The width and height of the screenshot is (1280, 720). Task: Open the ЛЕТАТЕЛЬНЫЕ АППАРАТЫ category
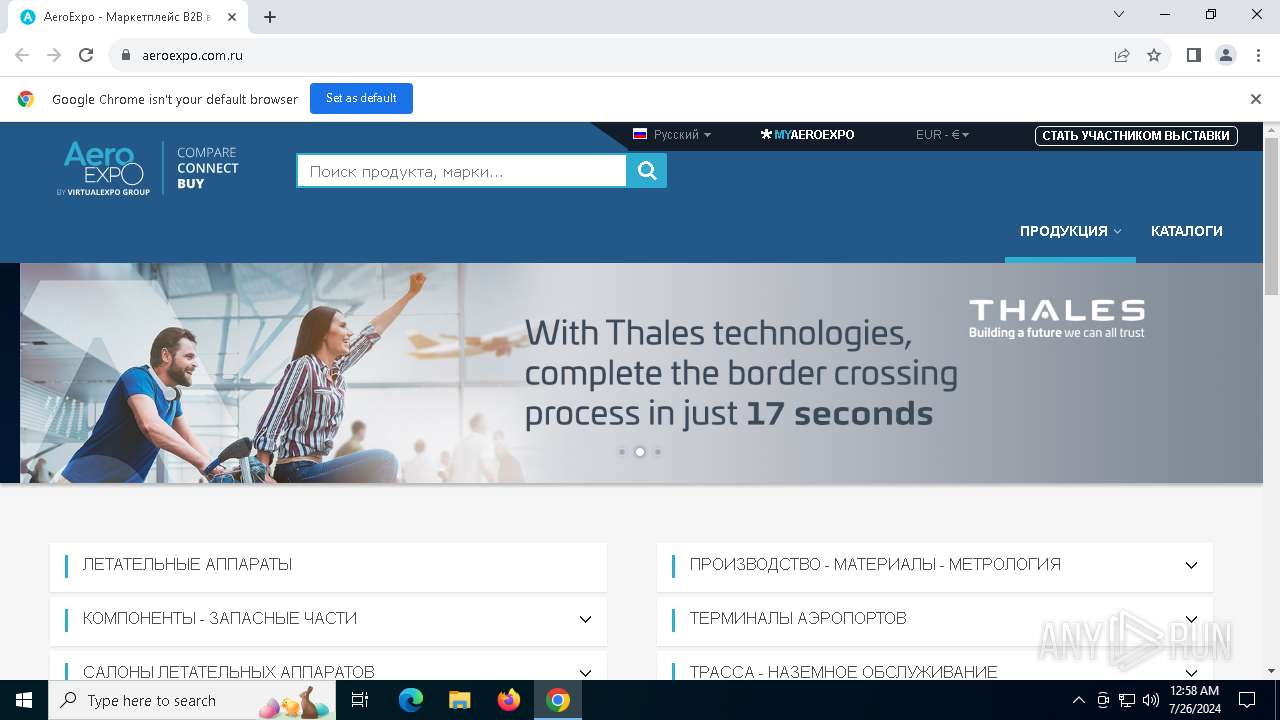[328, 565]
